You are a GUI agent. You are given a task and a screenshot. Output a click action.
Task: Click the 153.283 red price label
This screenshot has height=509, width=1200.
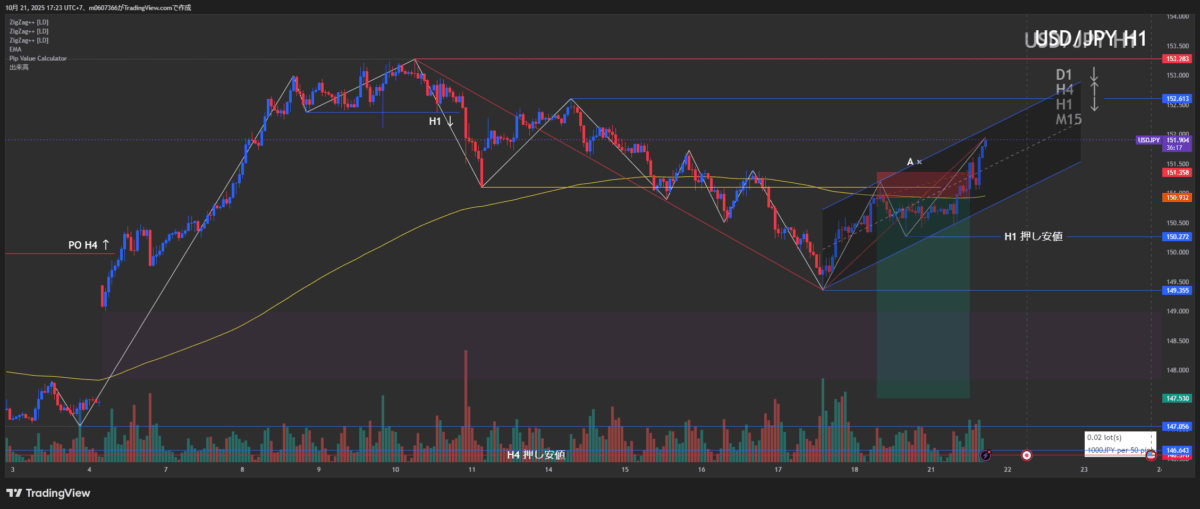[1176, 59]
